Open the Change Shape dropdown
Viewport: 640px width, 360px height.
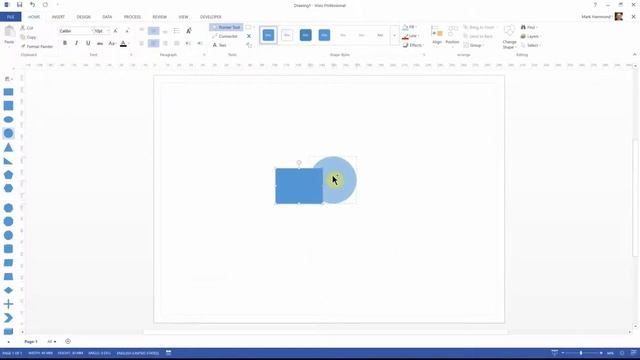pyautogui.click(x=509, y=37)
